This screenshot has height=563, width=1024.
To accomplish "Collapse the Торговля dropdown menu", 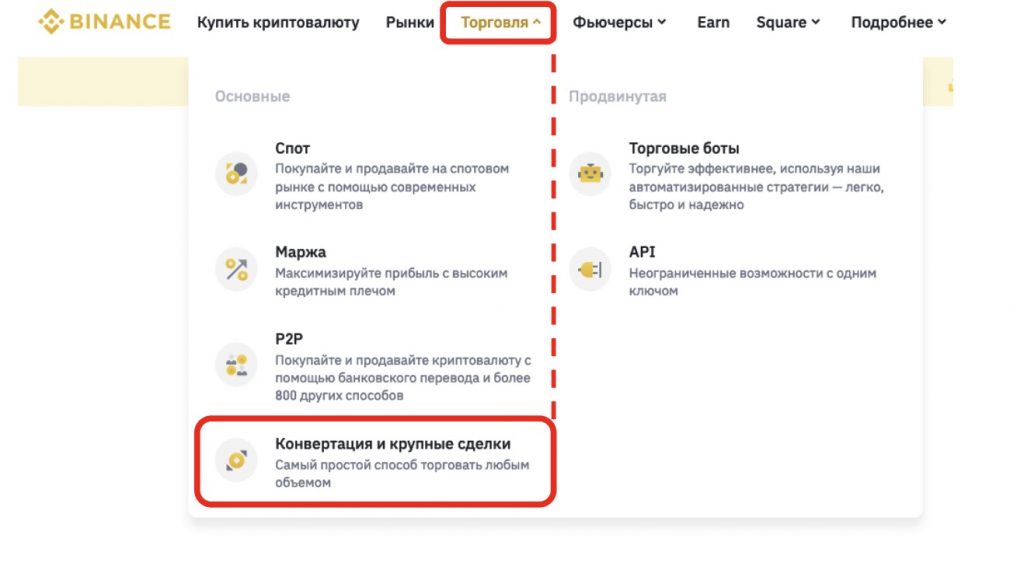I will pos(500,22).
